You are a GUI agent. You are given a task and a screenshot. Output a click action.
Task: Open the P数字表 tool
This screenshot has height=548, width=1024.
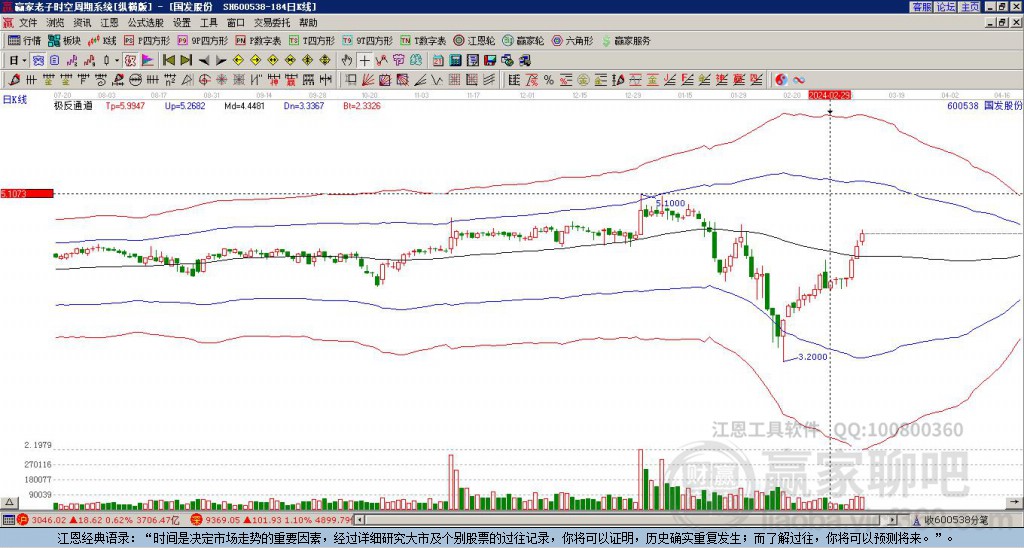[258, 40]
